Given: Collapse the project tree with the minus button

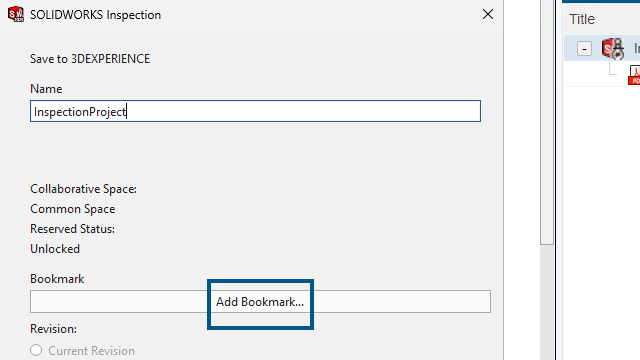Looking at the screenshot, I should pyautogui.click(x=584, y=49).
